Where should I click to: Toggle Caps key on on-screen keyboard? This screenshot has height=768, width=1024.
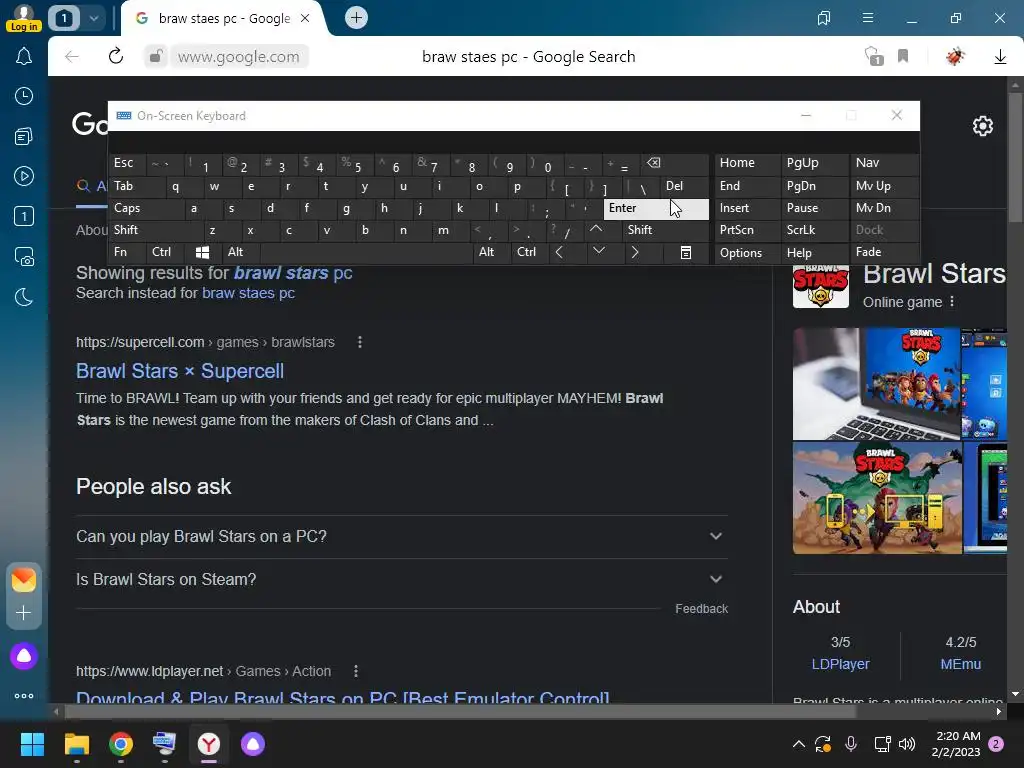coord(146,208)
